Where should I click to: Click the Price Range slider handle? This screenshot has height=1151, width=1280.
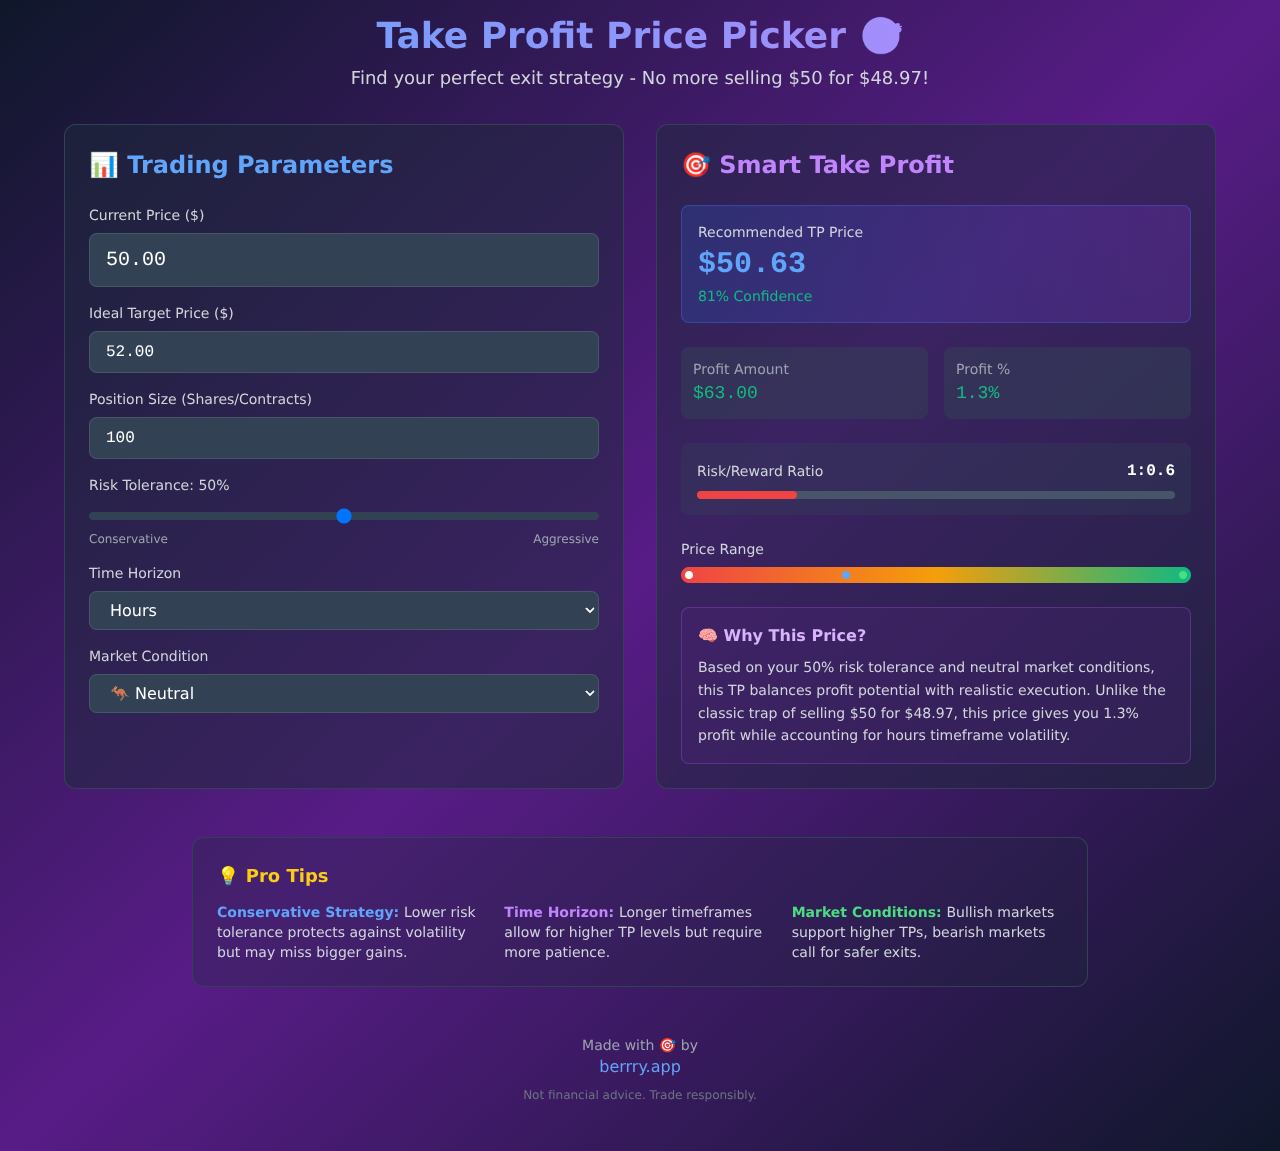click(845, 575)
